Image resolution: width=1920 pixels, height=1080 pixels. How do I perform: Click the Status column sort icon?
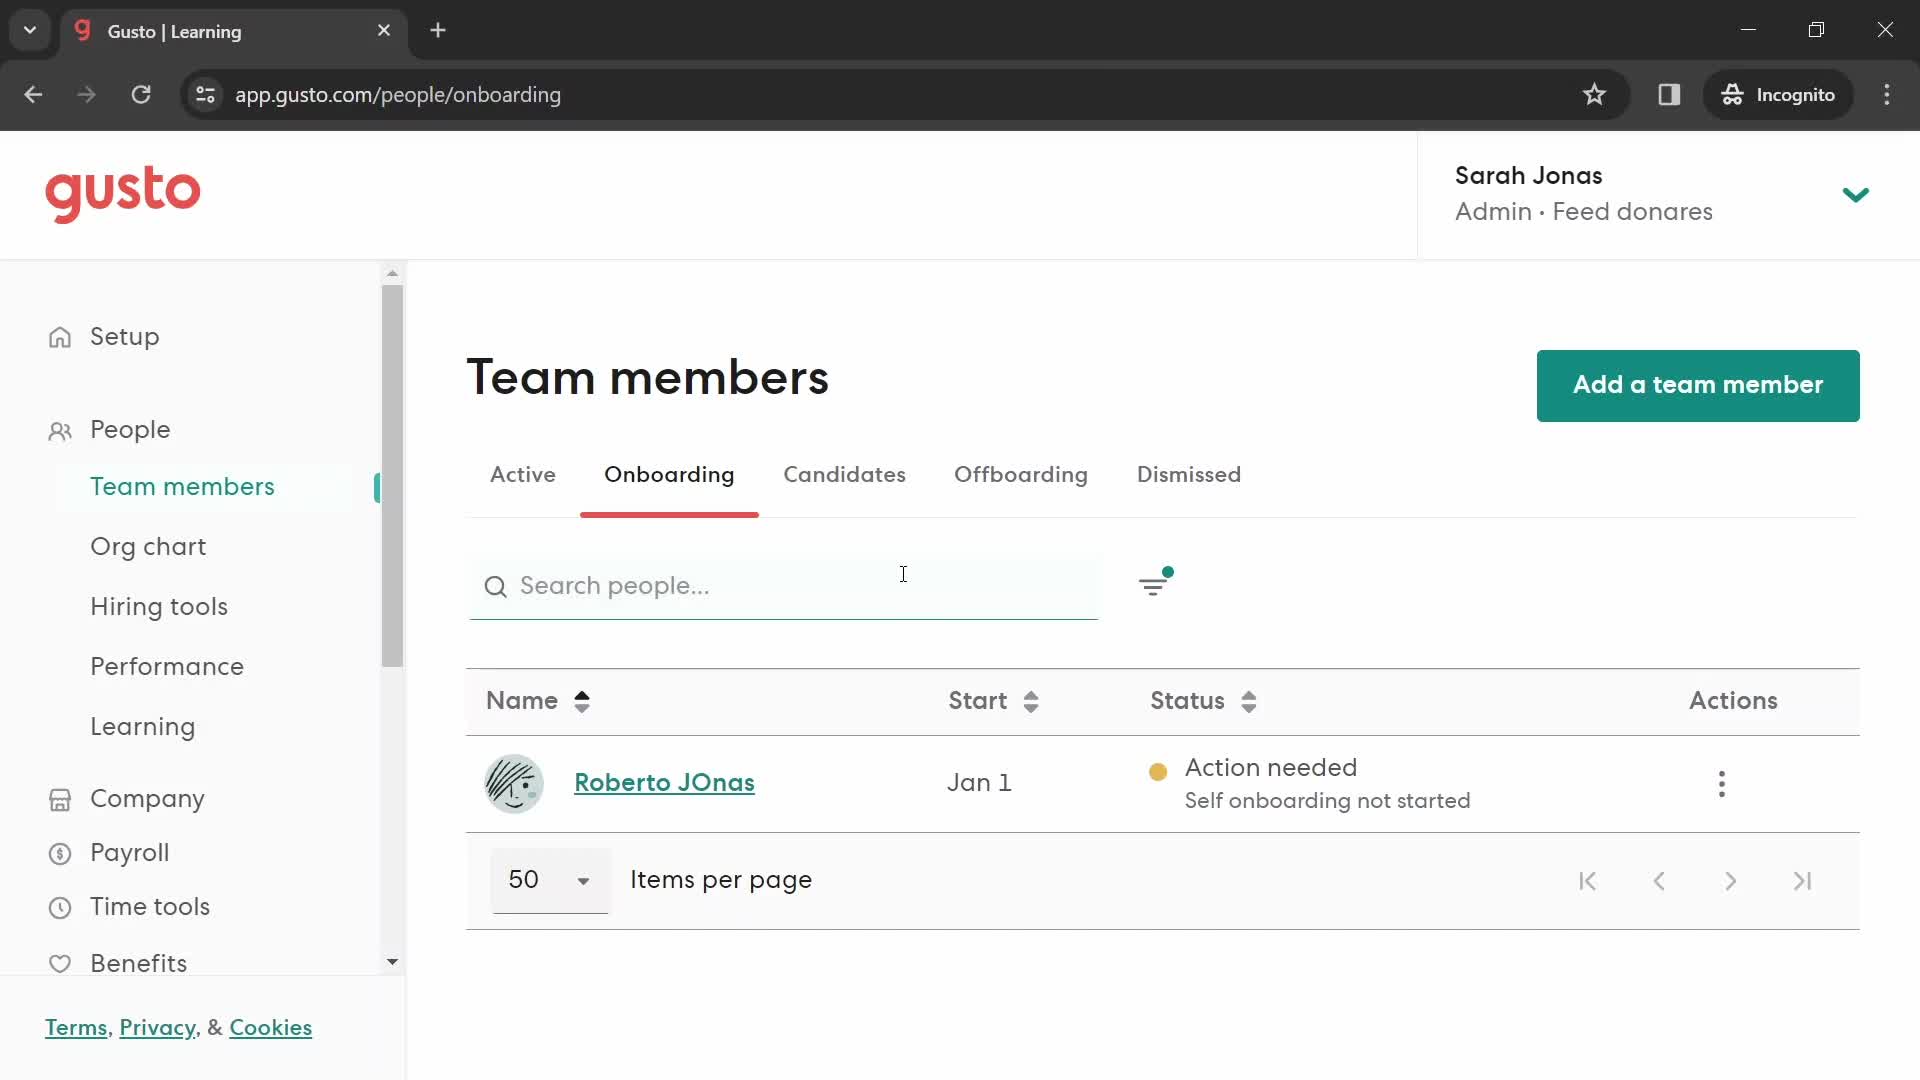pyautogui.click(x=1247, y=702)
